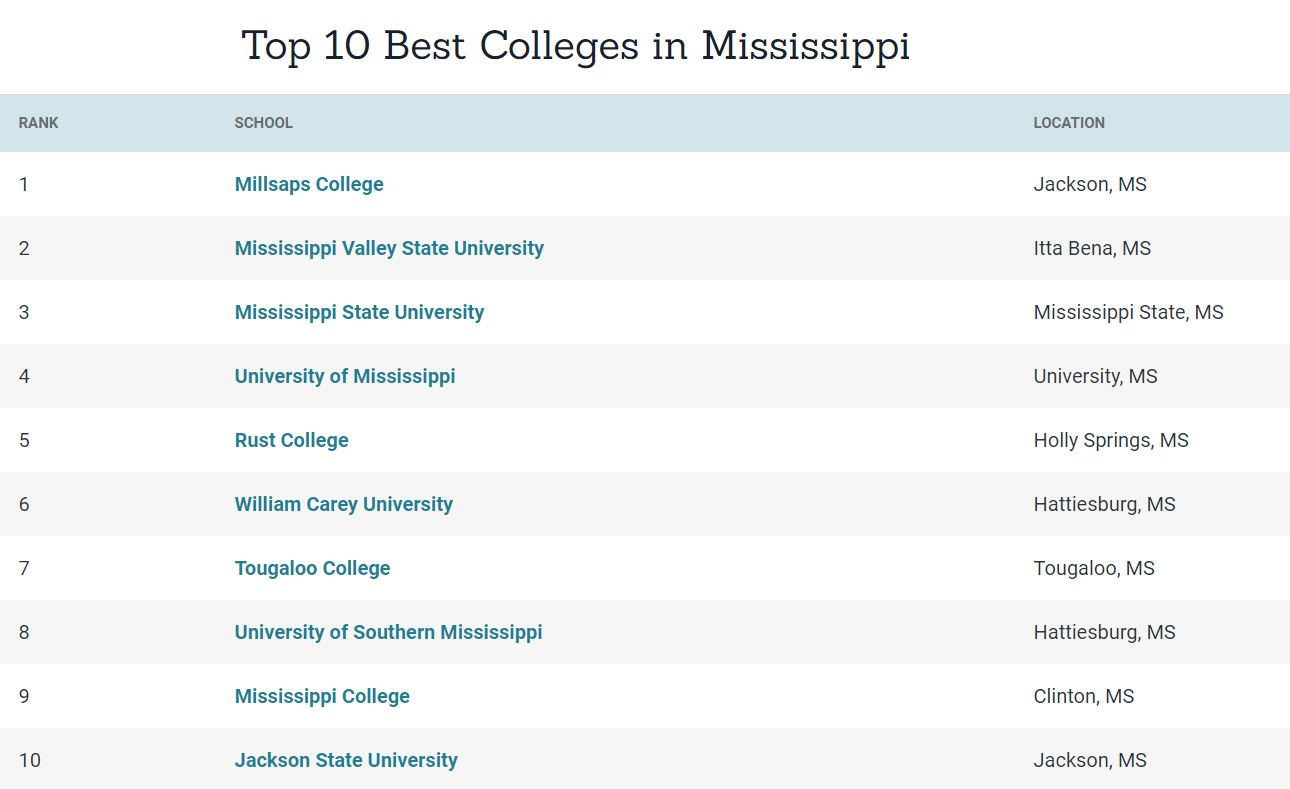Click the Mississippi State, MS location cell
Screen dimensions: 1290x789
[x=1128, y=312]
